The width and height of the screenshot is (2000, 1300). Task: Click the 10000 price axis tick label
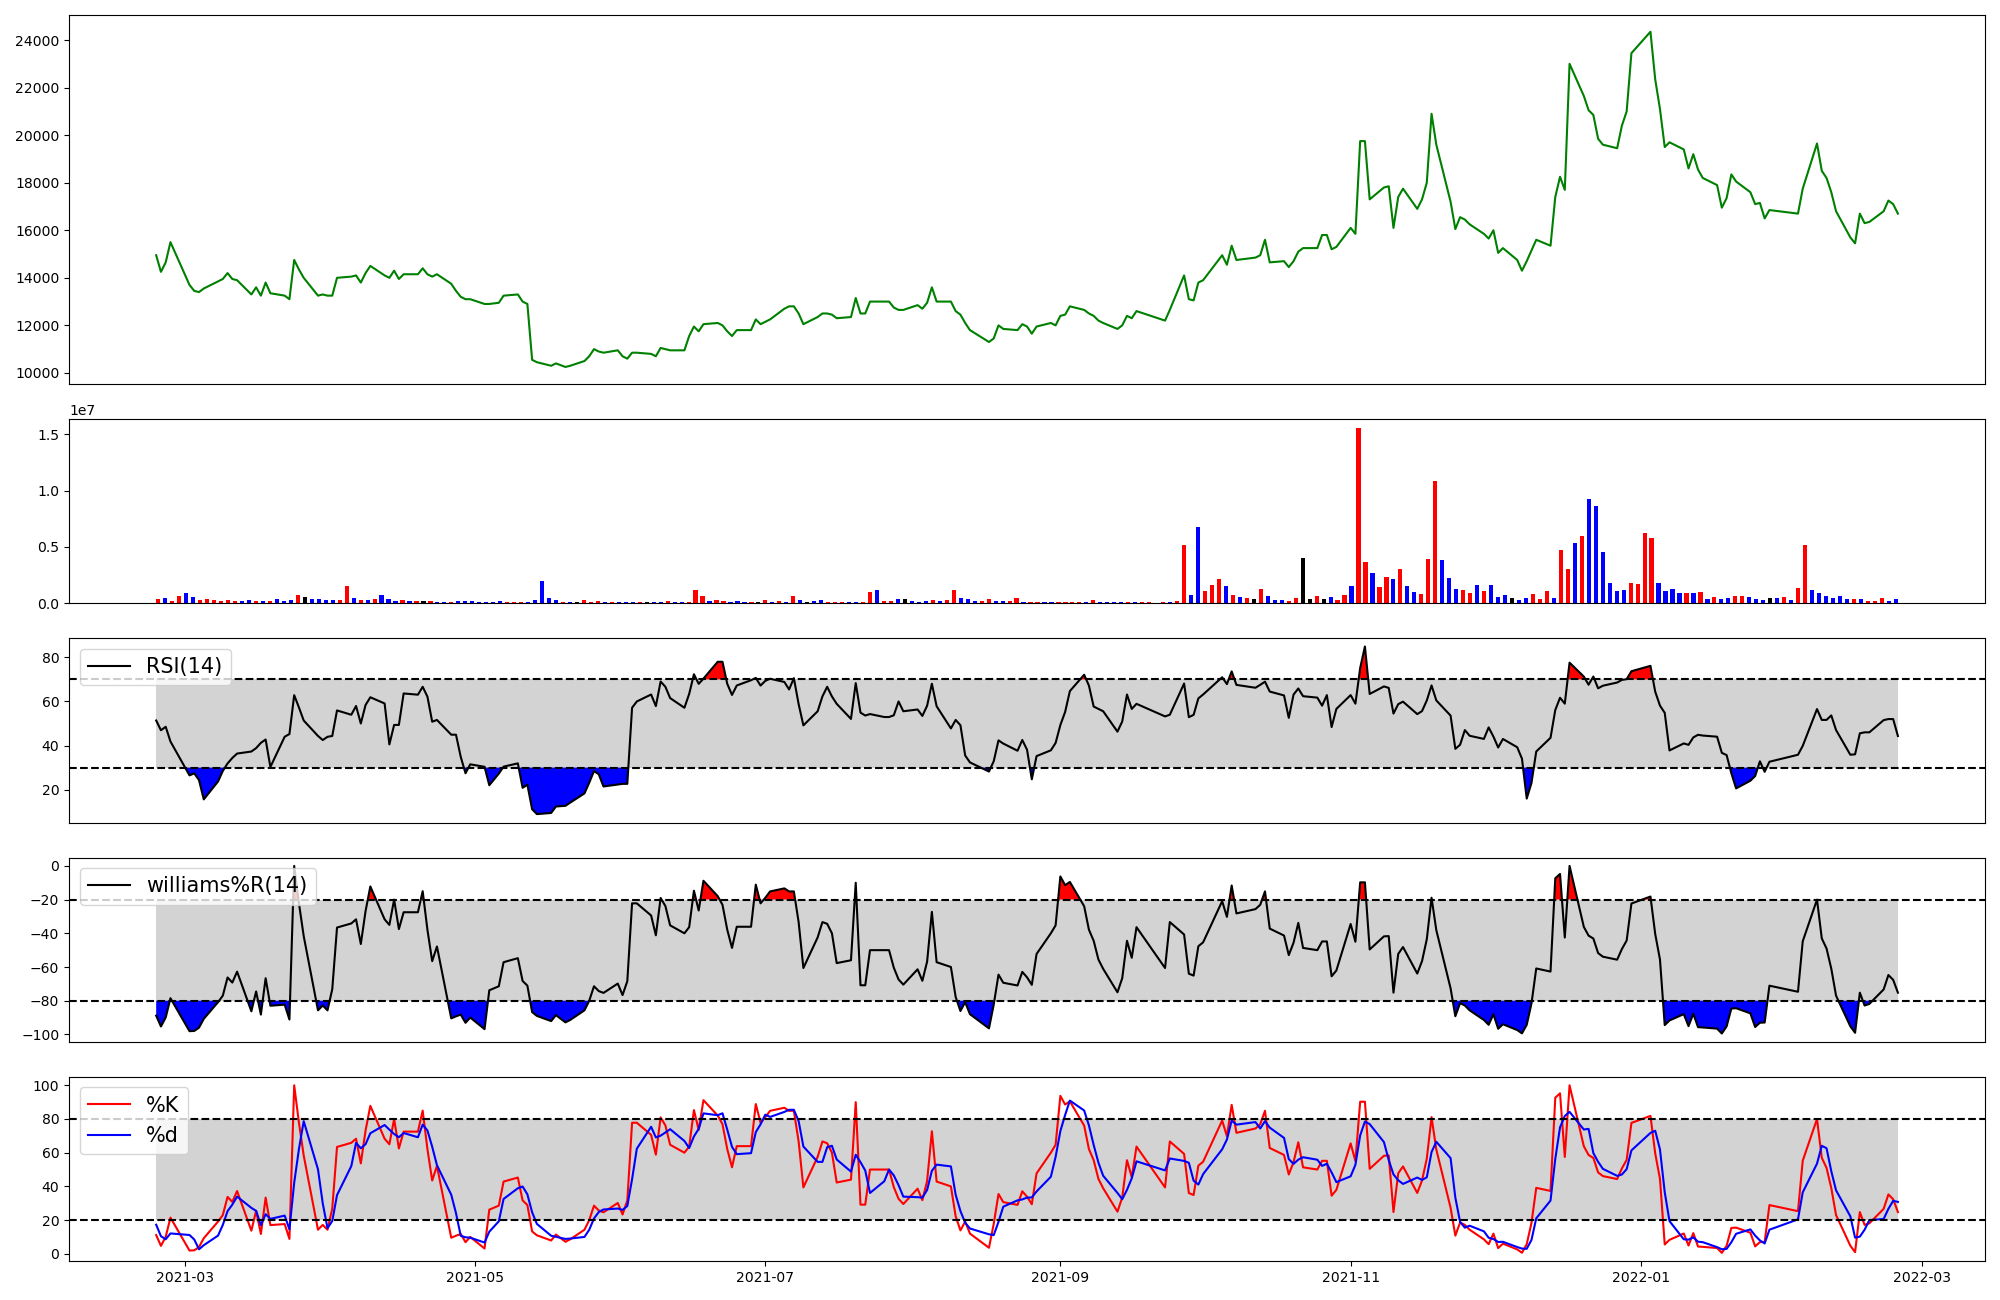tap(36, 374)
